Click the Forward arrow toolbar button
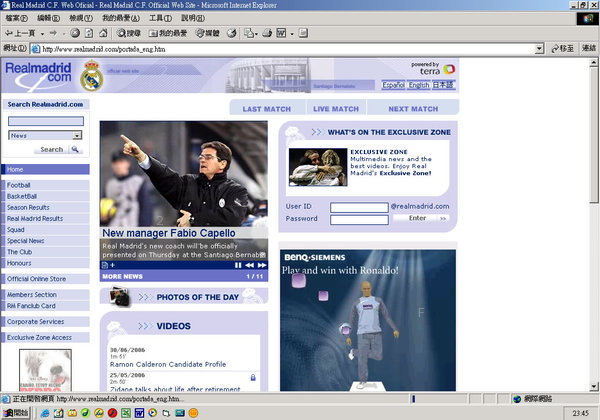600x420 pixels. coord(54,33)
